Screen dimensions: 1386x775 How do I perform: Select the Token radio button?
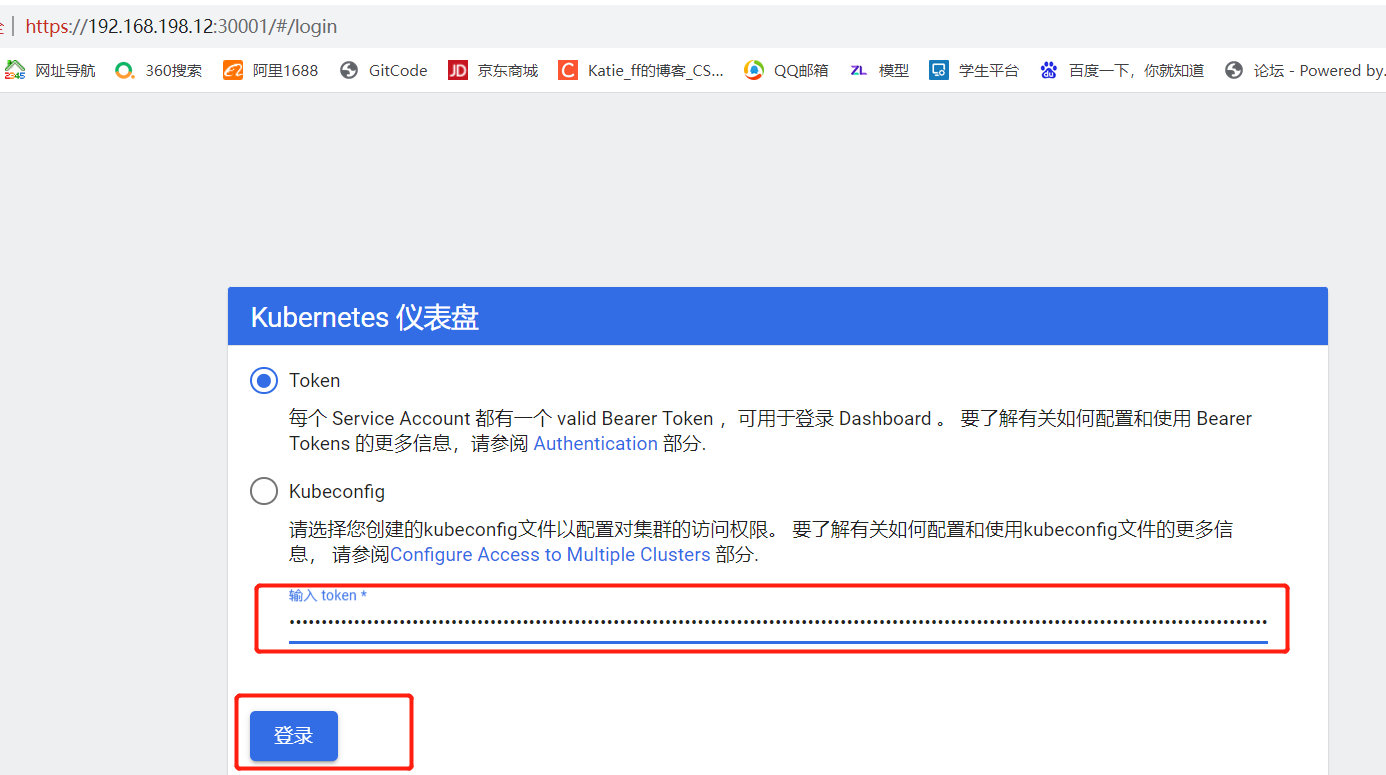point(264,380)
